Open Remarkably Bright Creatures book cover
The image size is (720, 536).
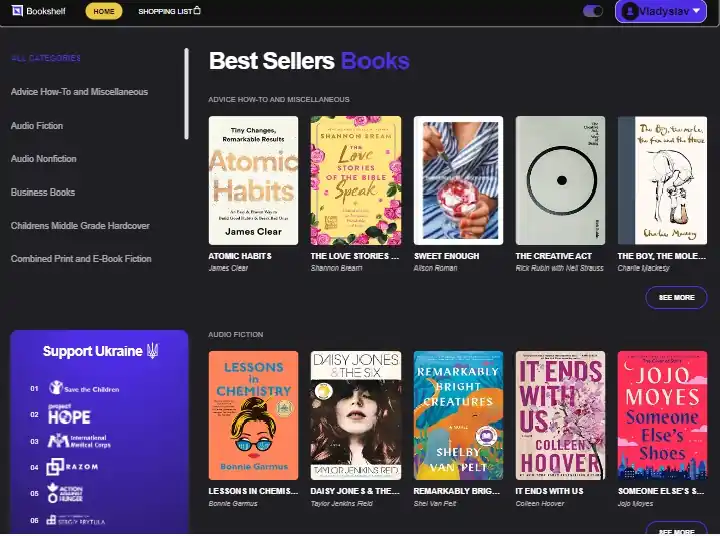(x=458, y=416)
